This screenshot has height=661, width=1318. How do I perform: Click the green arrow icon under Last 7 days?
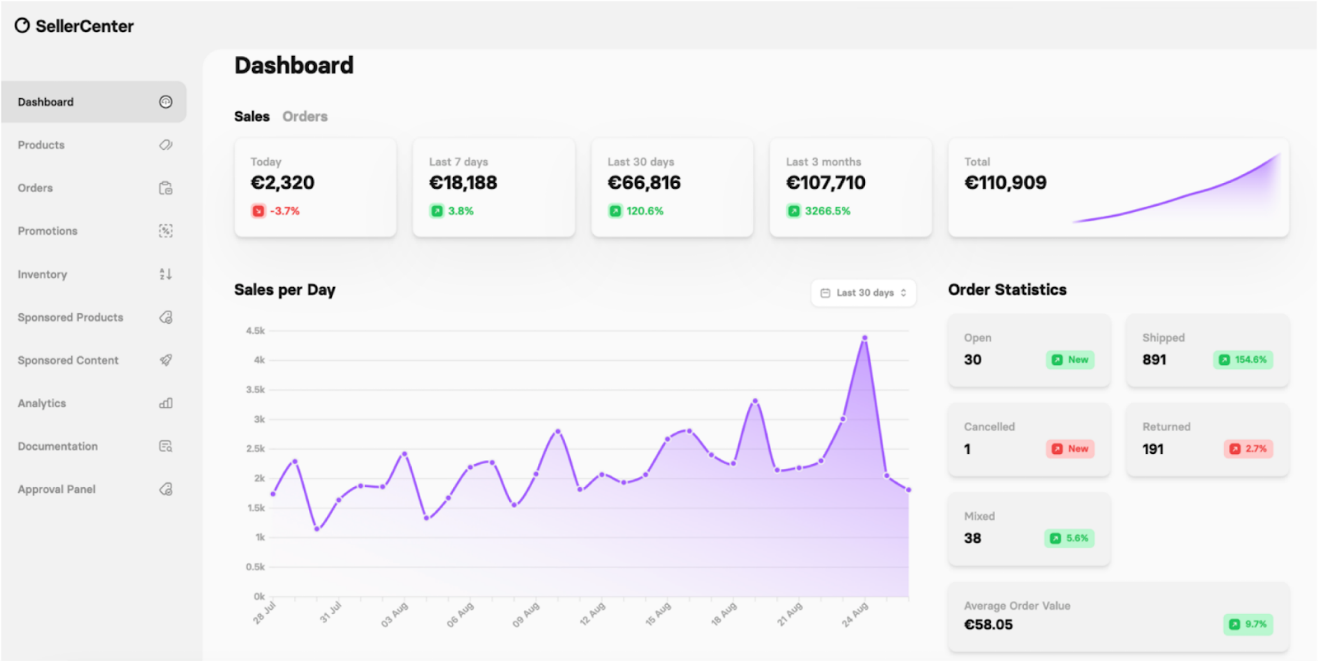[436, 211]
